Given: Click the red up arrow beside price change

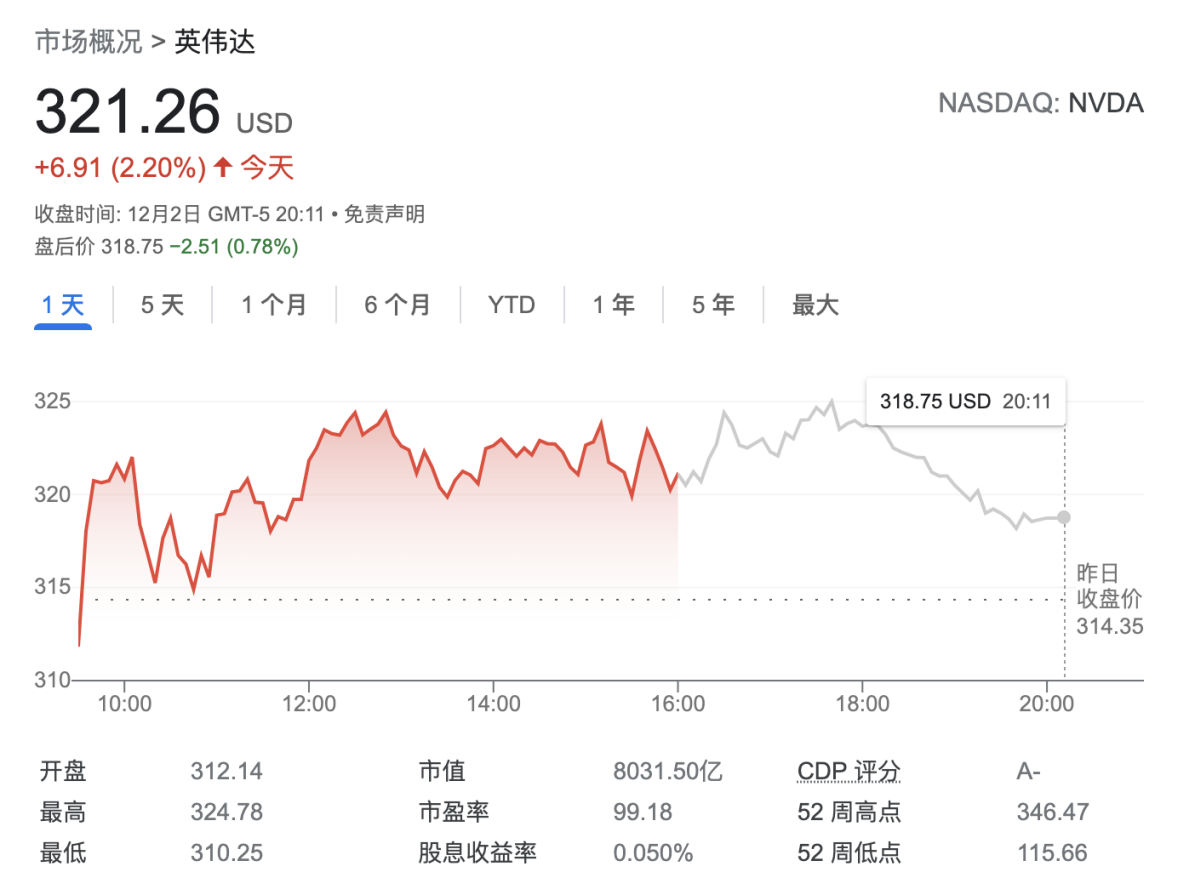Looking at the screenshot, I should [222, 168].
